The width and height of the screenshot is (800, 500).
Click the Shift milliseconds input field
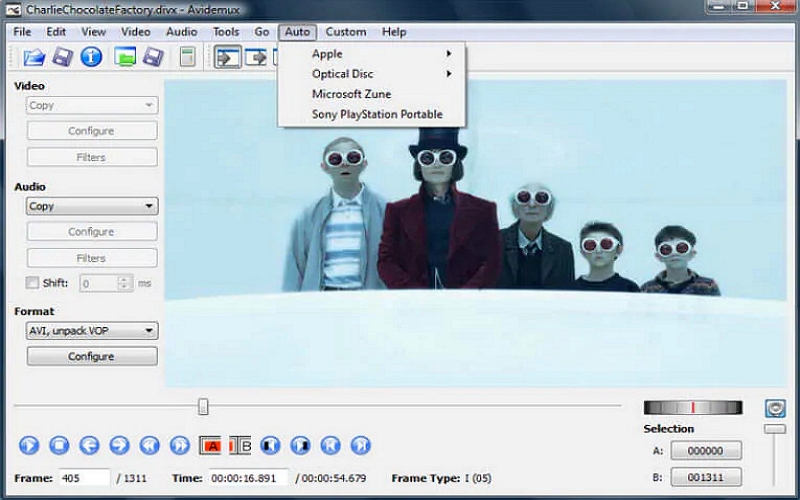coord(100,283)
